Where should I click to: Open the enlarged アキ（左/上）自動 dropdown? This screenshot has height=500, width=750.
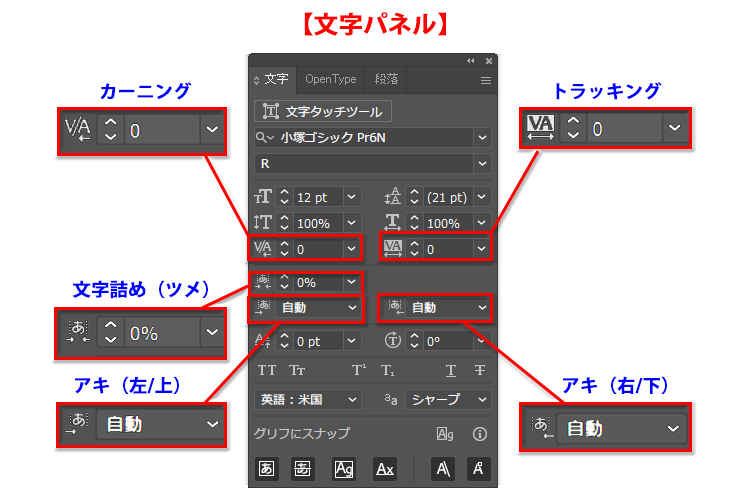(160, 424)
